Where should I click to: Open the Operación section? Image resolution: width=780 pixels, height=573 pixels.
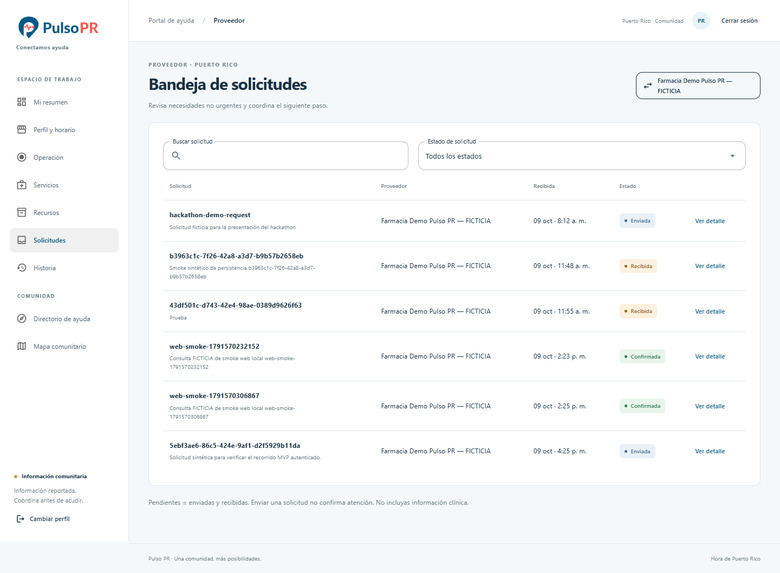tap(64, 157)
